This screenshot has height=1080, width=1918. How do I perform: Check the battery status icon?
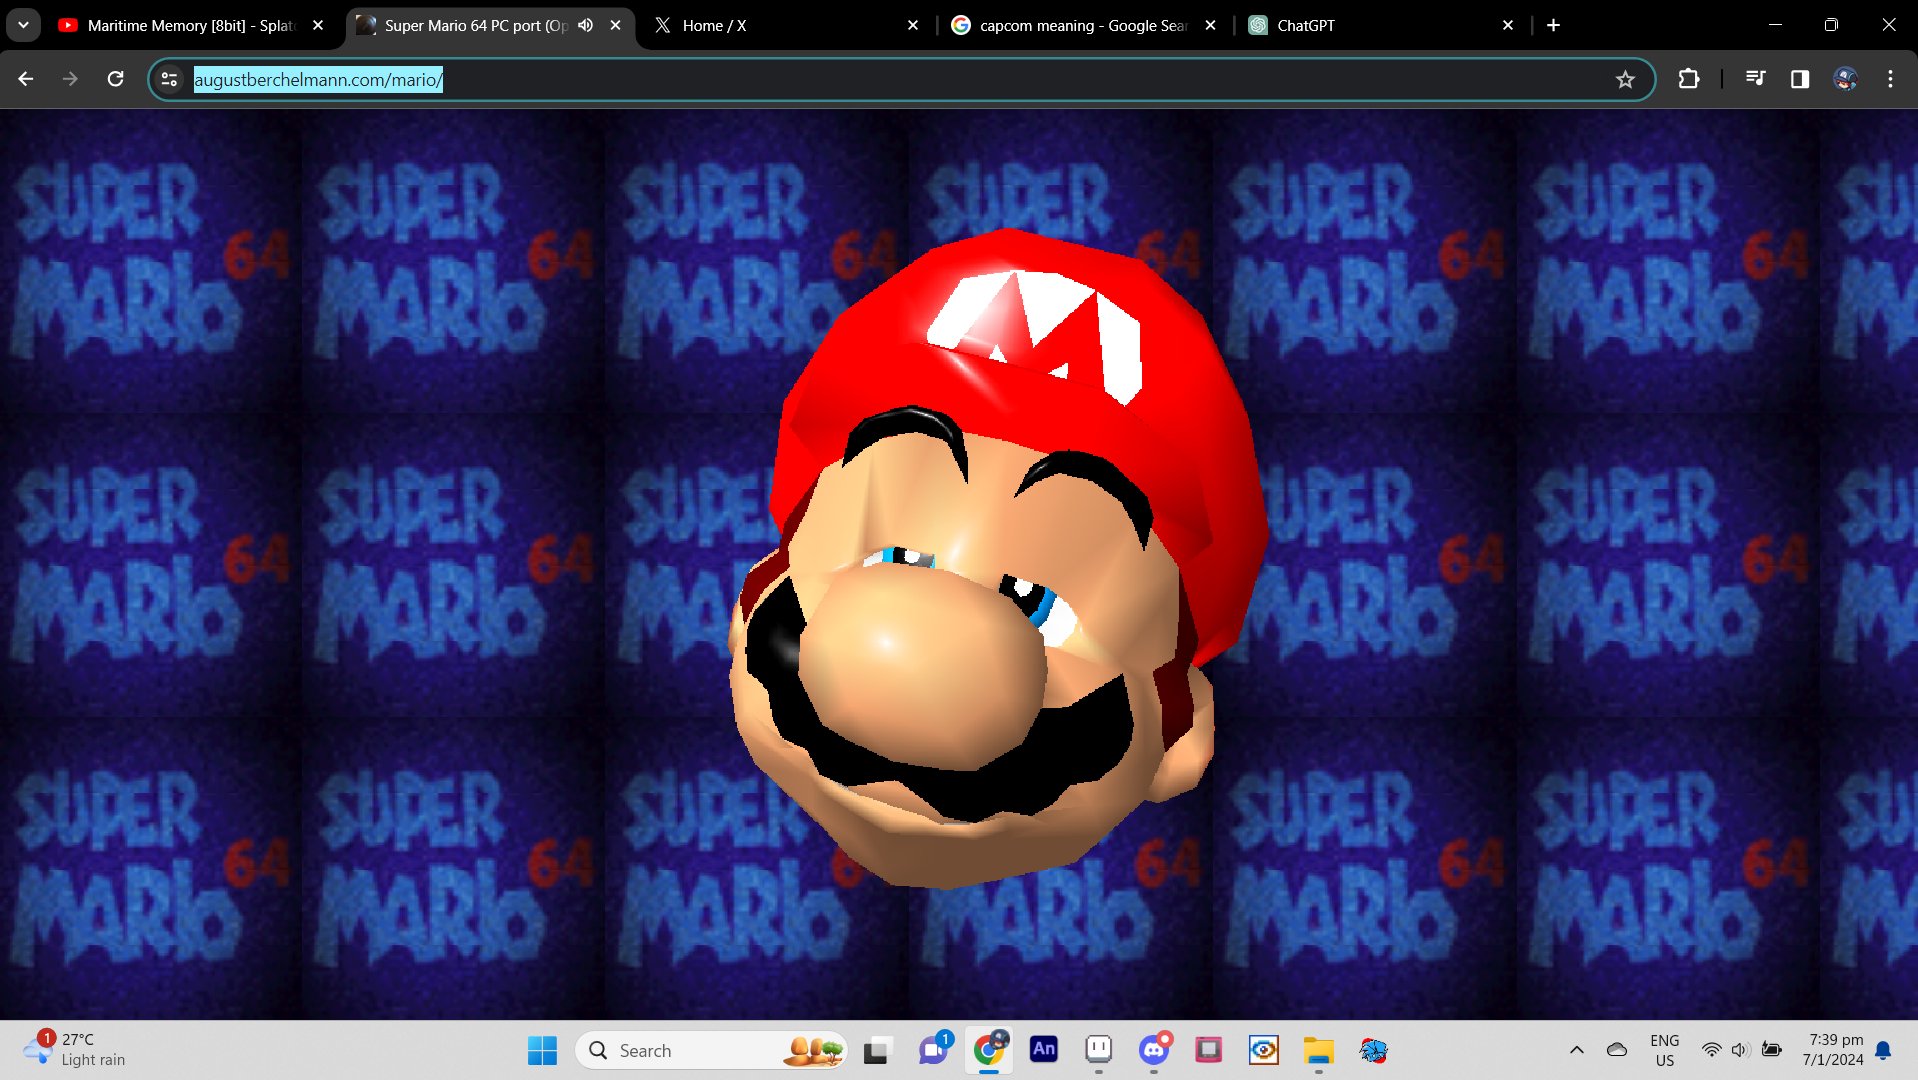(1772, 1050)
